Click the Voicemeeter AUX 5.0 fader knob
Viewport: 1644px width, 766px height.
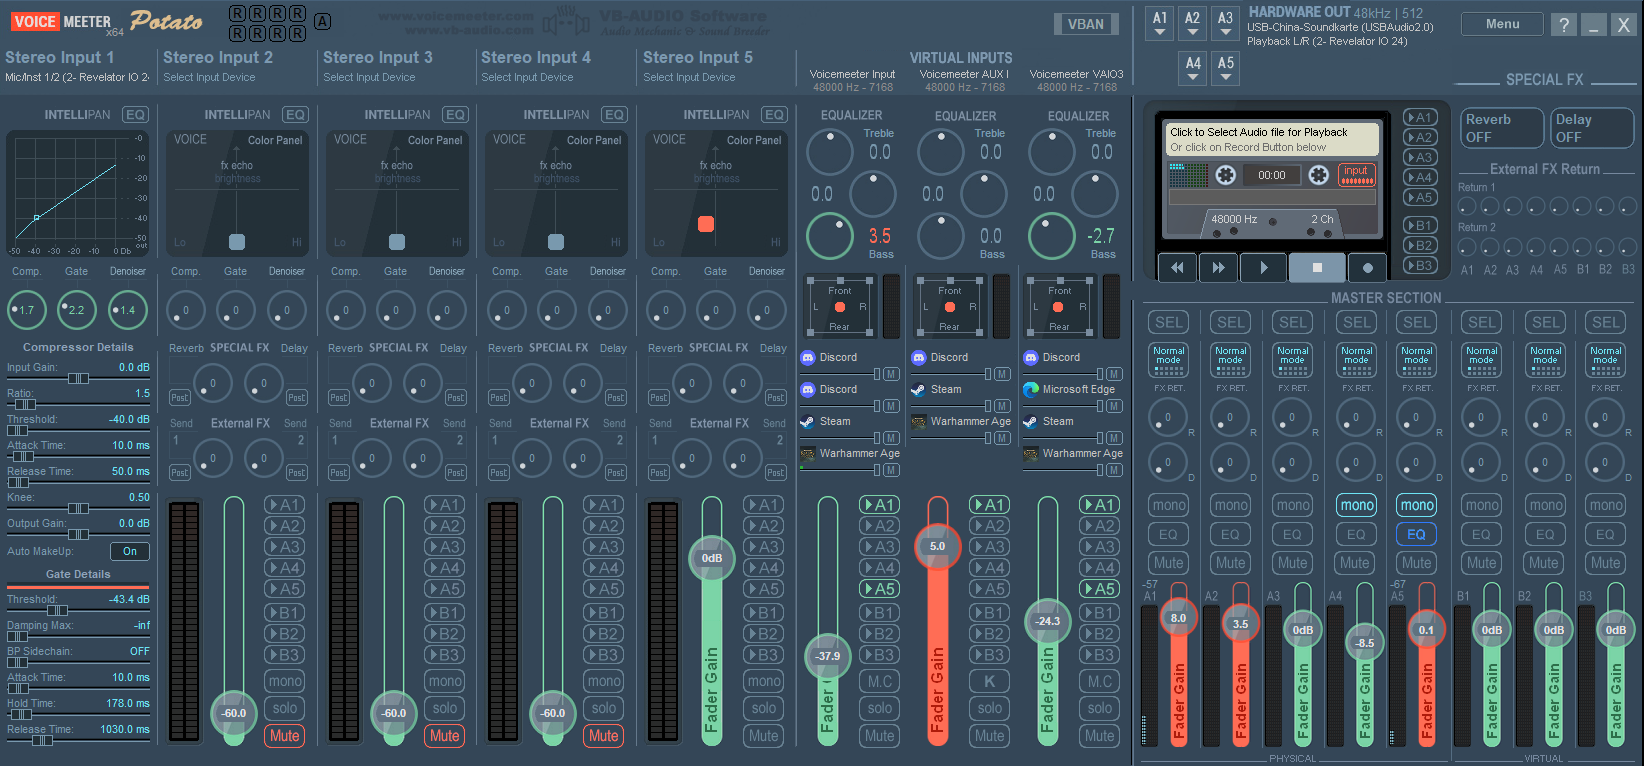(x=937, y=546)
